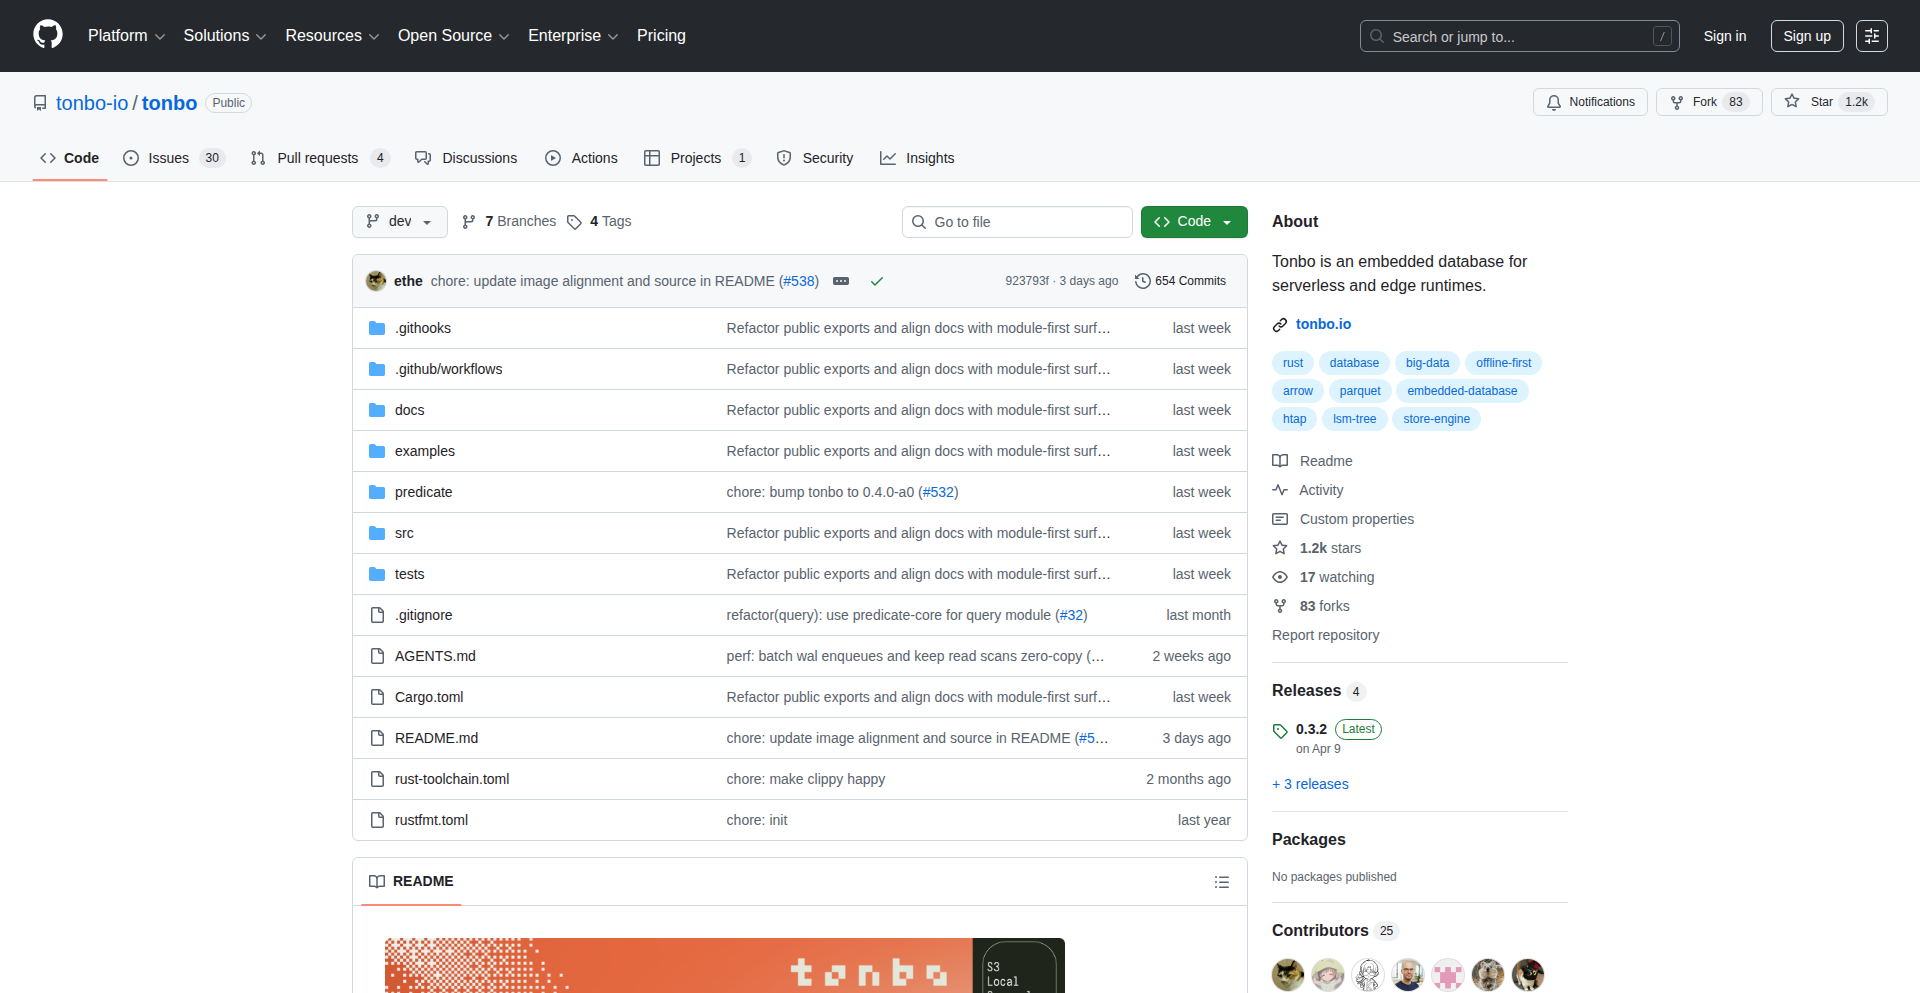Switch to the Actions tab

[581, 158]
